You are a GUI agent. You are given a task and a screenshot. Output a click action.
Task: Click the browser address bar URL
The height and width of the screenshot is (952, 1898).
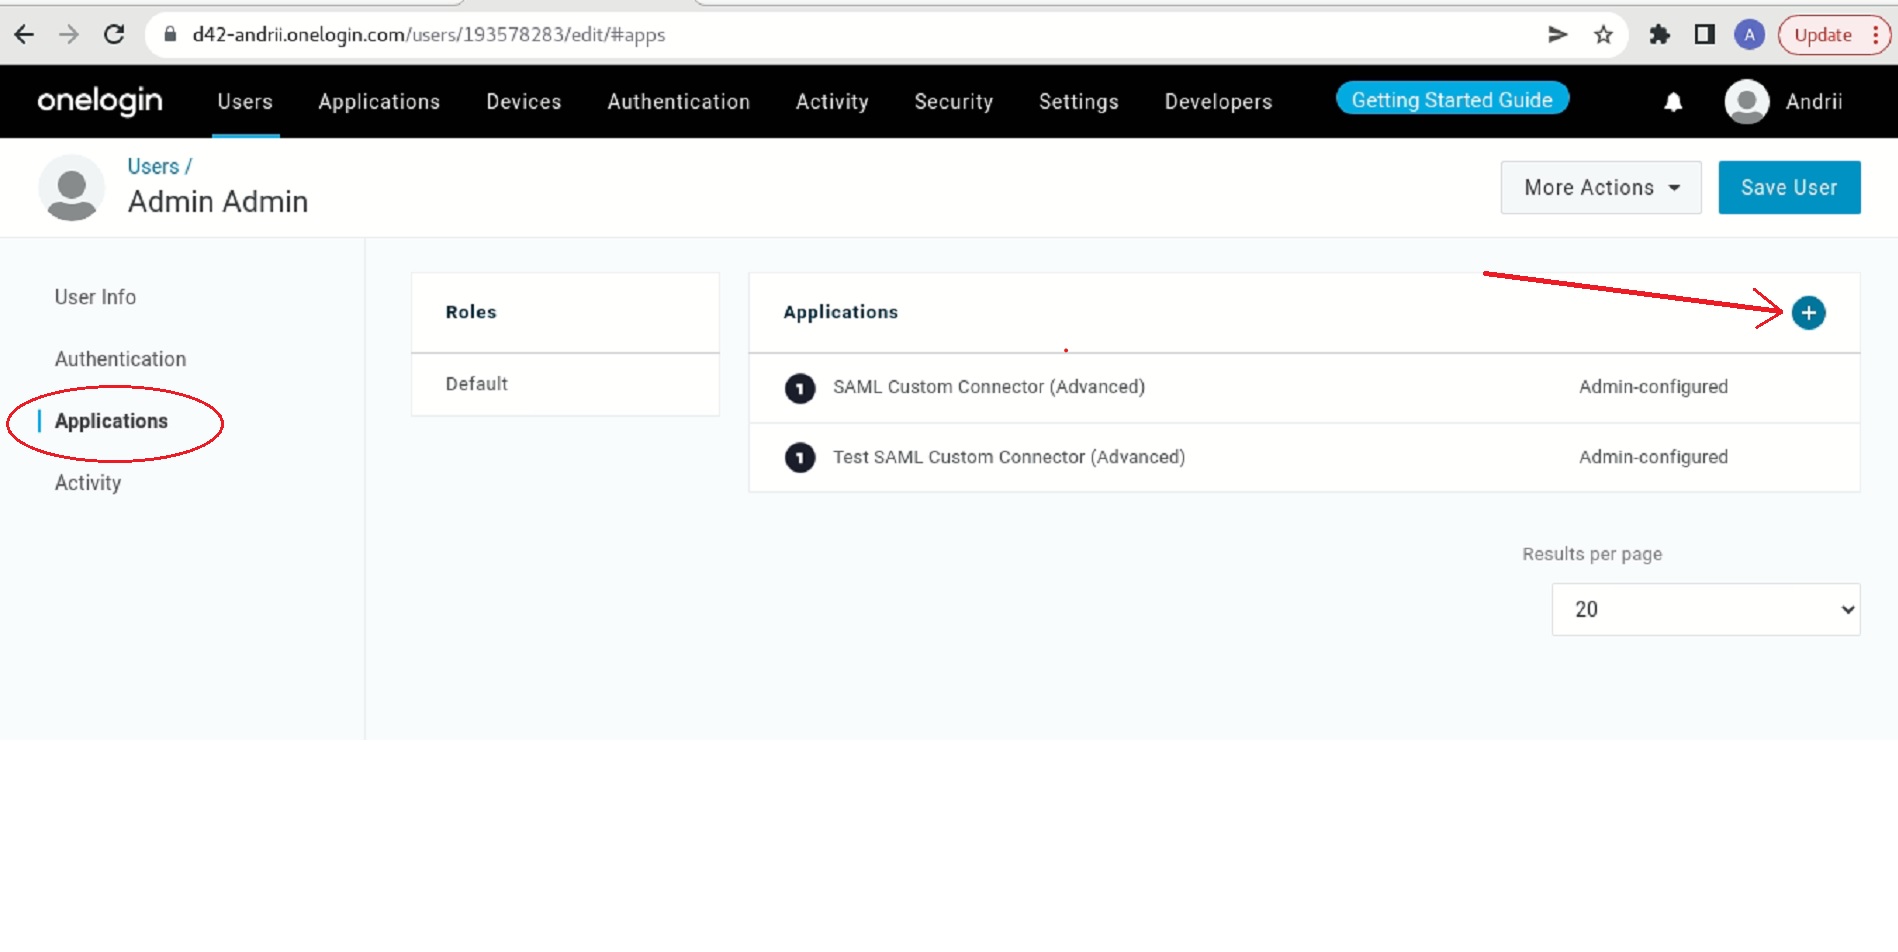428,35
